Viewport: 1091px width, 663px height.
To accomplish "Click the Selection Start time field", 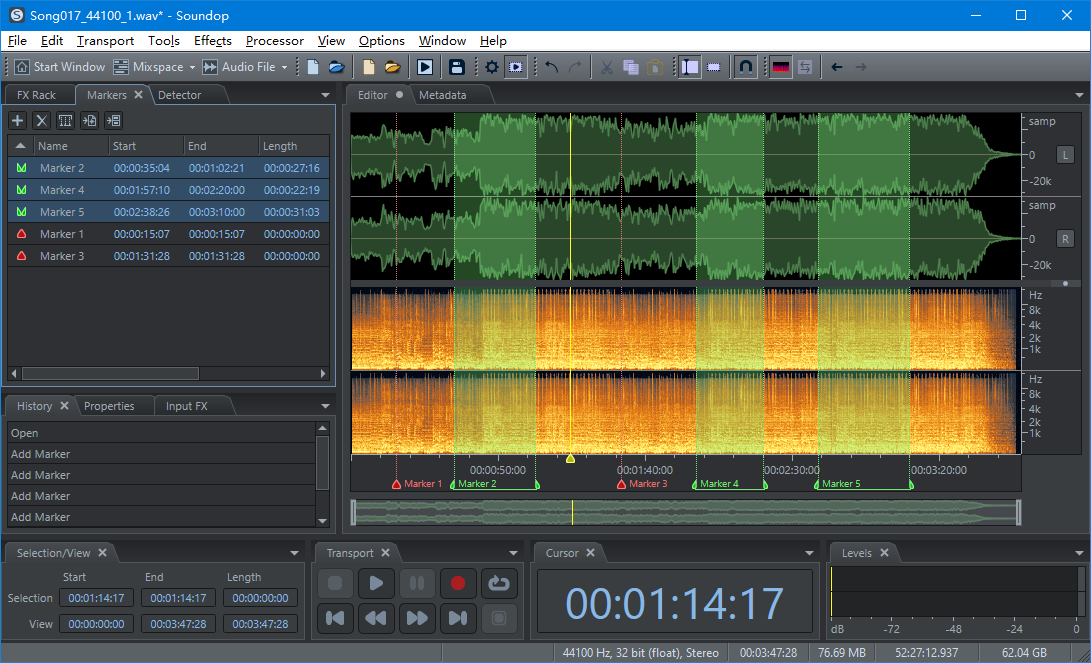I will click(96, 598).
